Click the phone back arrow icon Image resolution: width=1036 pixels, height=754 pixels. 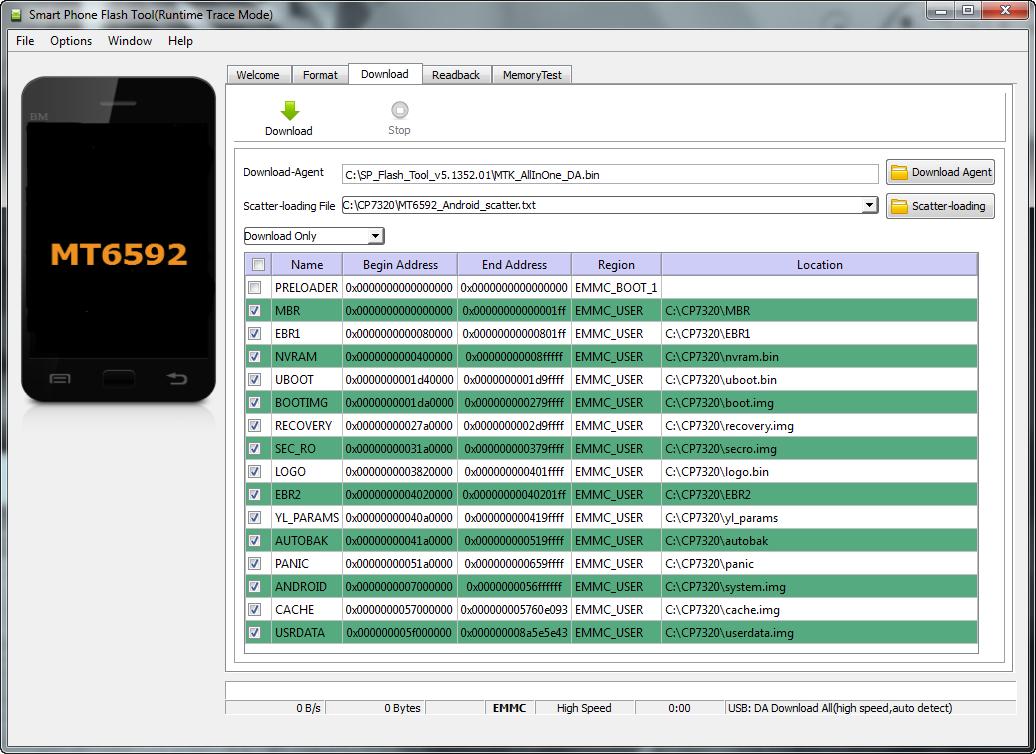pos(176,378)
